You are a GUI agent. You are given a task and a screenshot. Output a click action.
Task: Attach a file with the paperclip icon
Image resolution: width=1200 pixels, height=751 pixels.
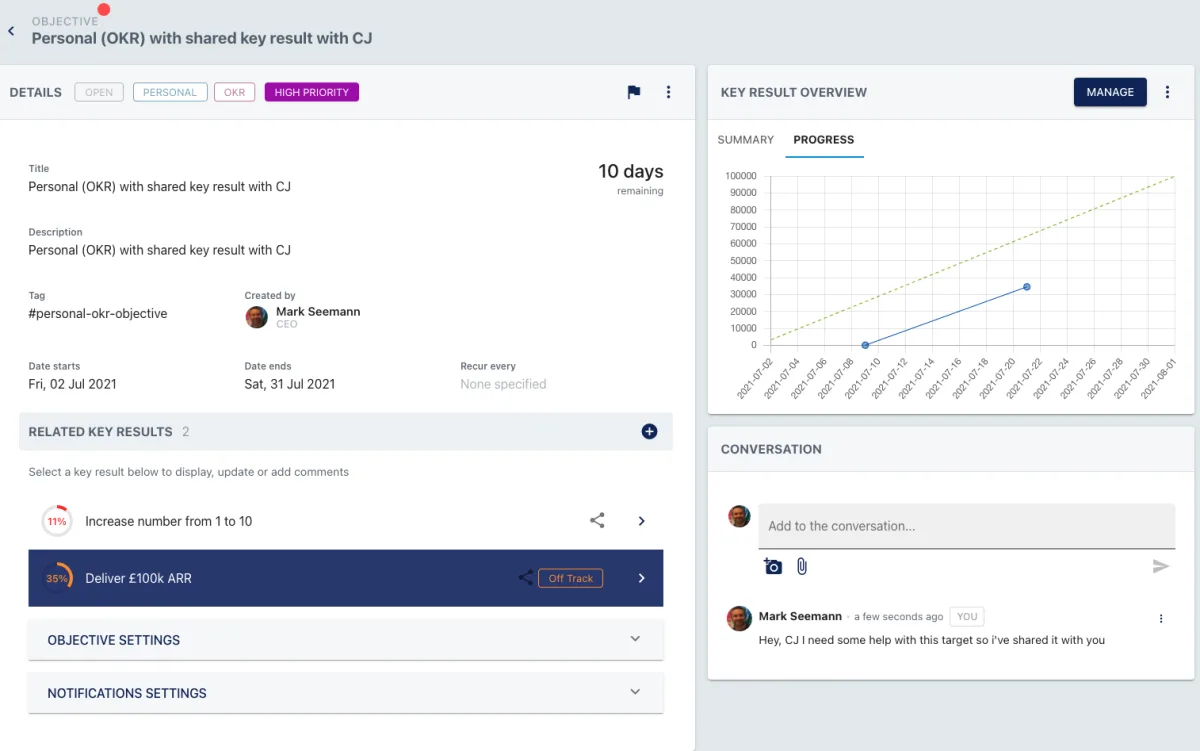tap(801, 567)
